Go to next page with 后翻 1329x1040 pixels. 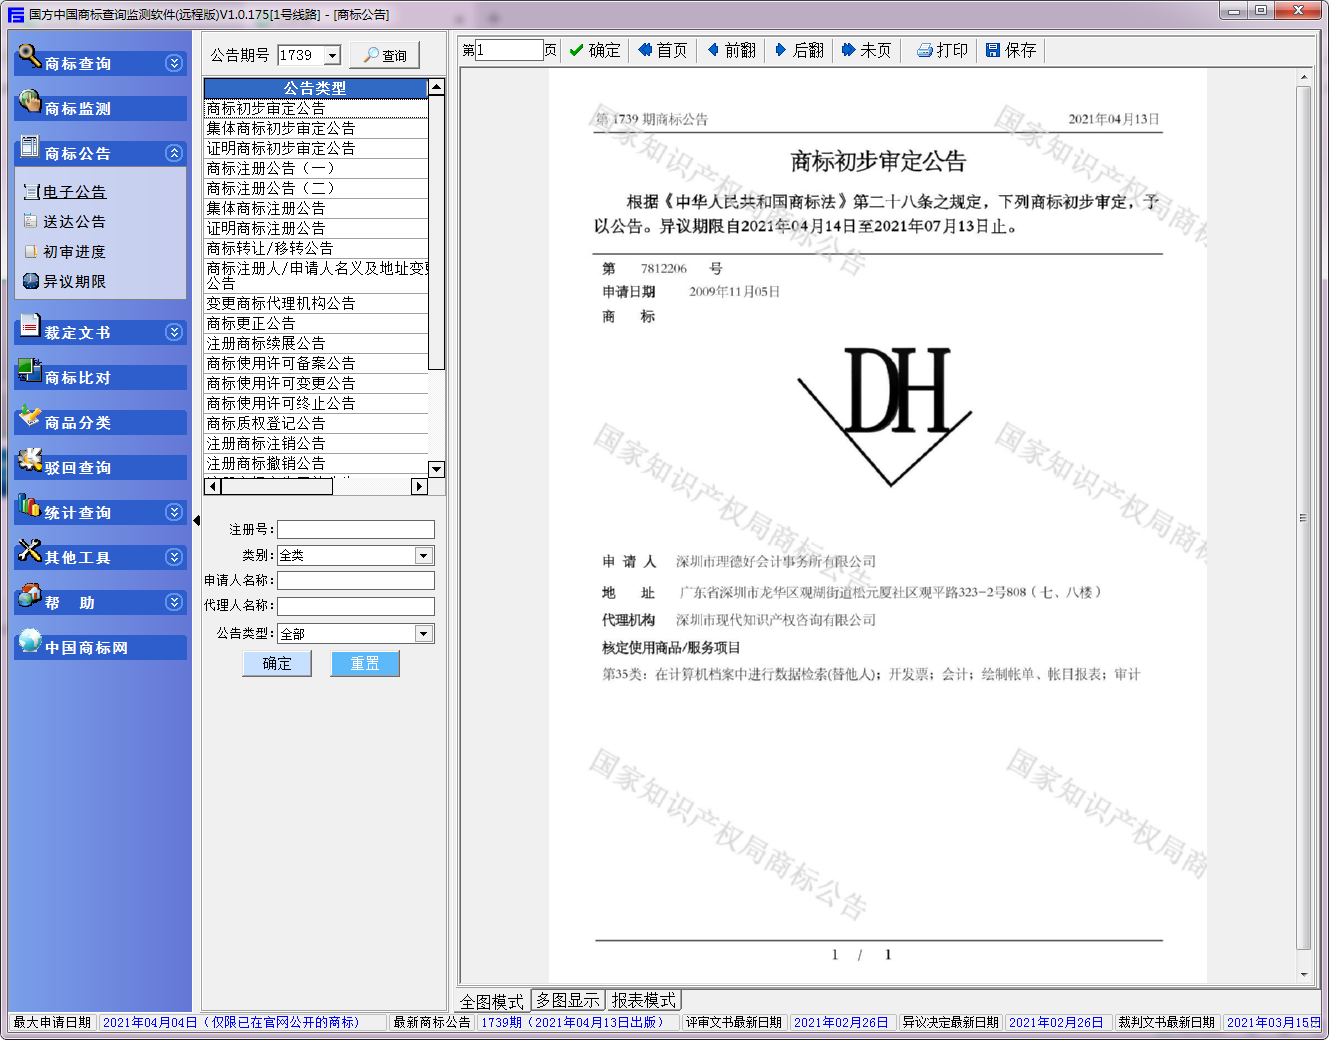pyautogui.click(x=799, y=50)
